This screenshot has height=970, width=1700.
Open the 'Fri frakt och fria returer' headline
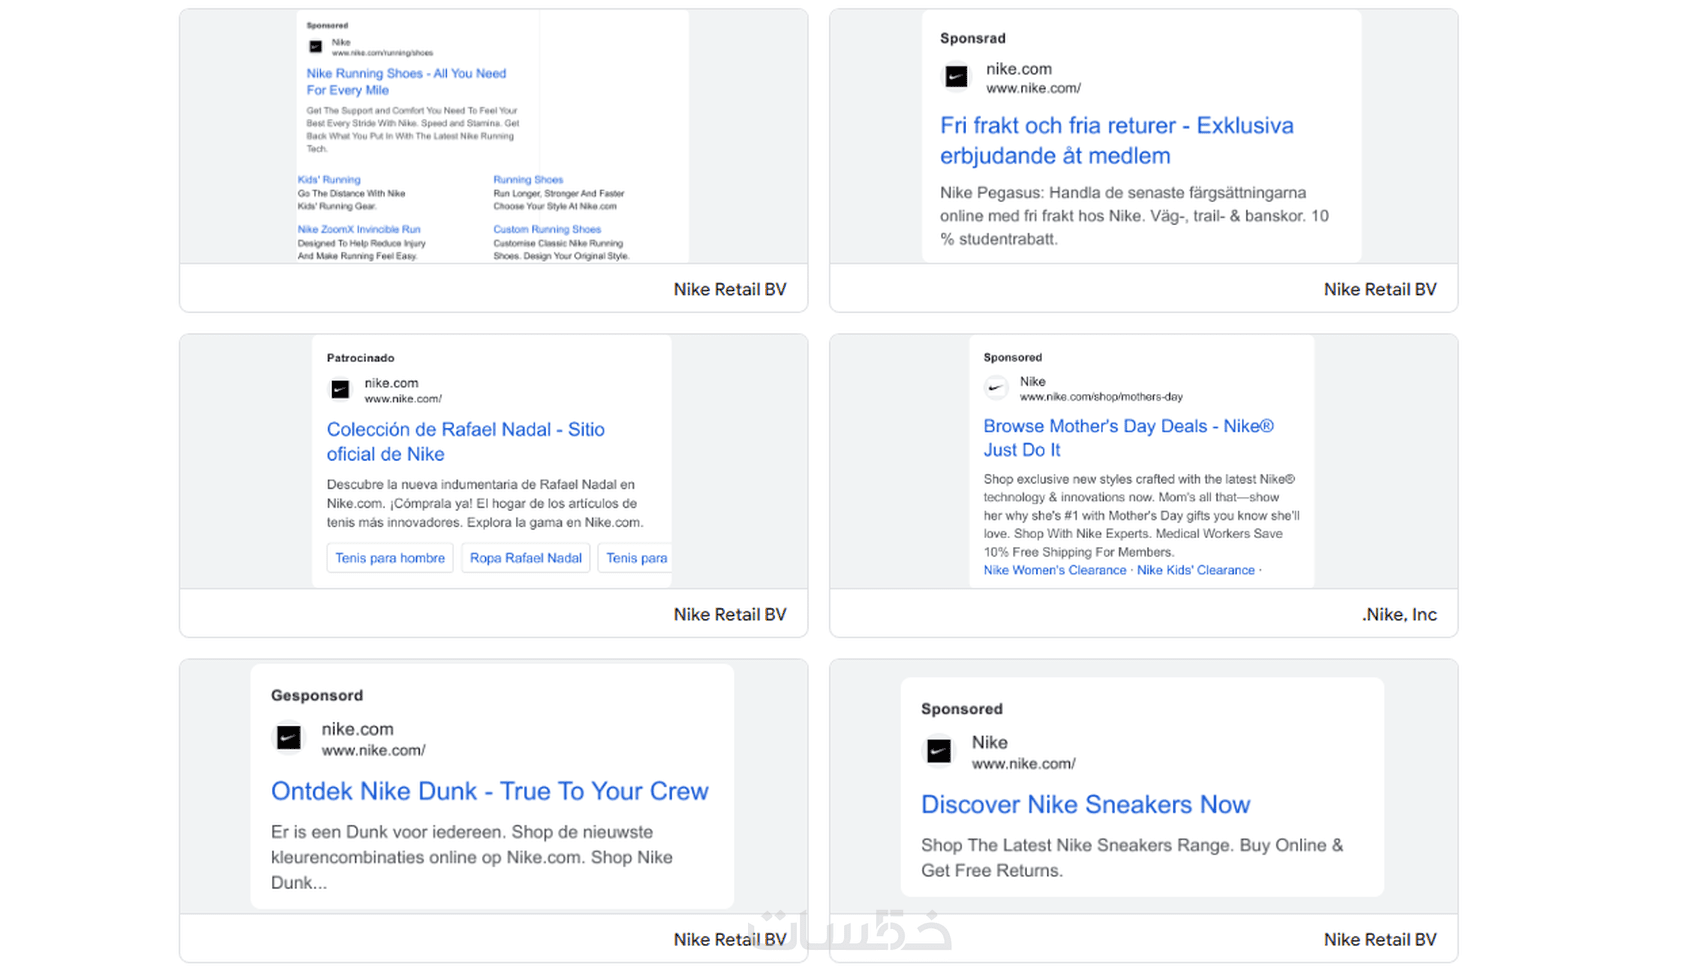pos(1117,140)
